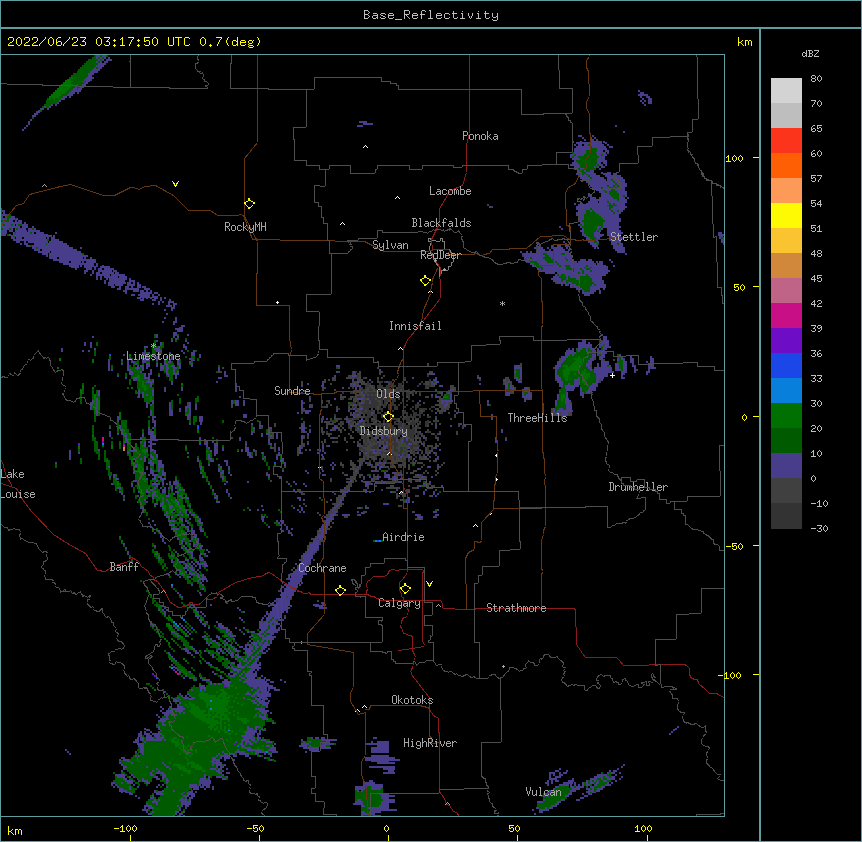This screenshot has height=842, width=862.
Task: Click the -50 tick on right axis
Action: click(x=734, y=546)
